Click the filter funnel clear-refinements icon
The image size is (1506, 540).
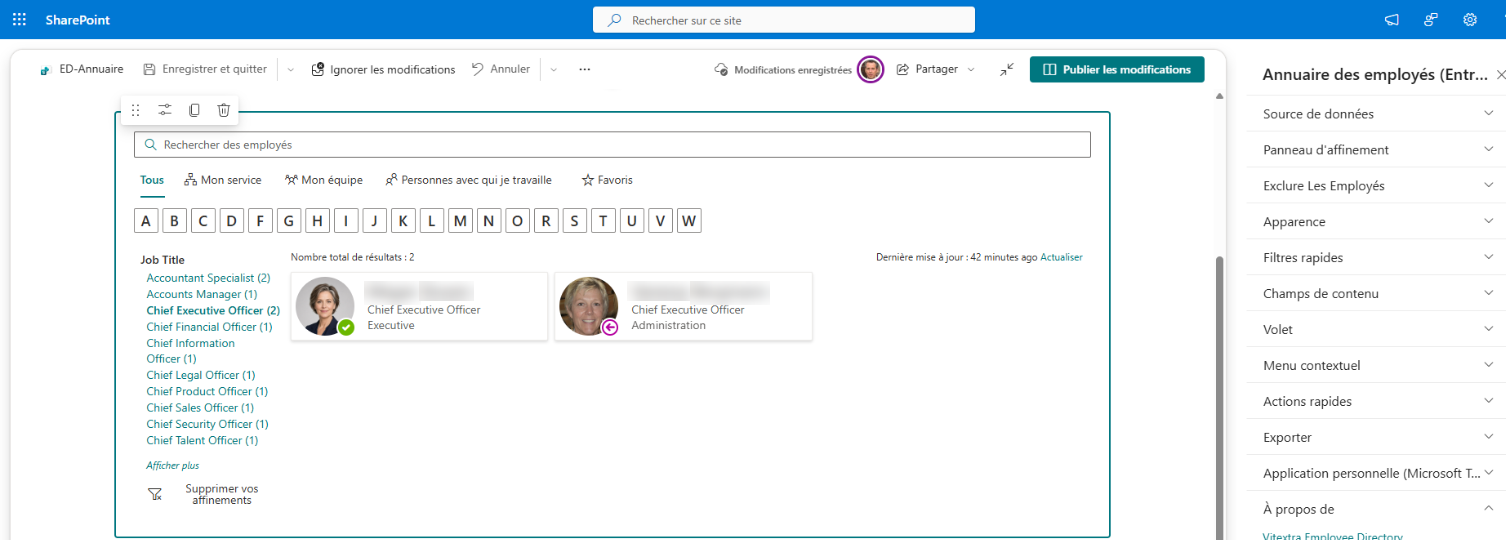pyautogui.click(x=155, y=494)
